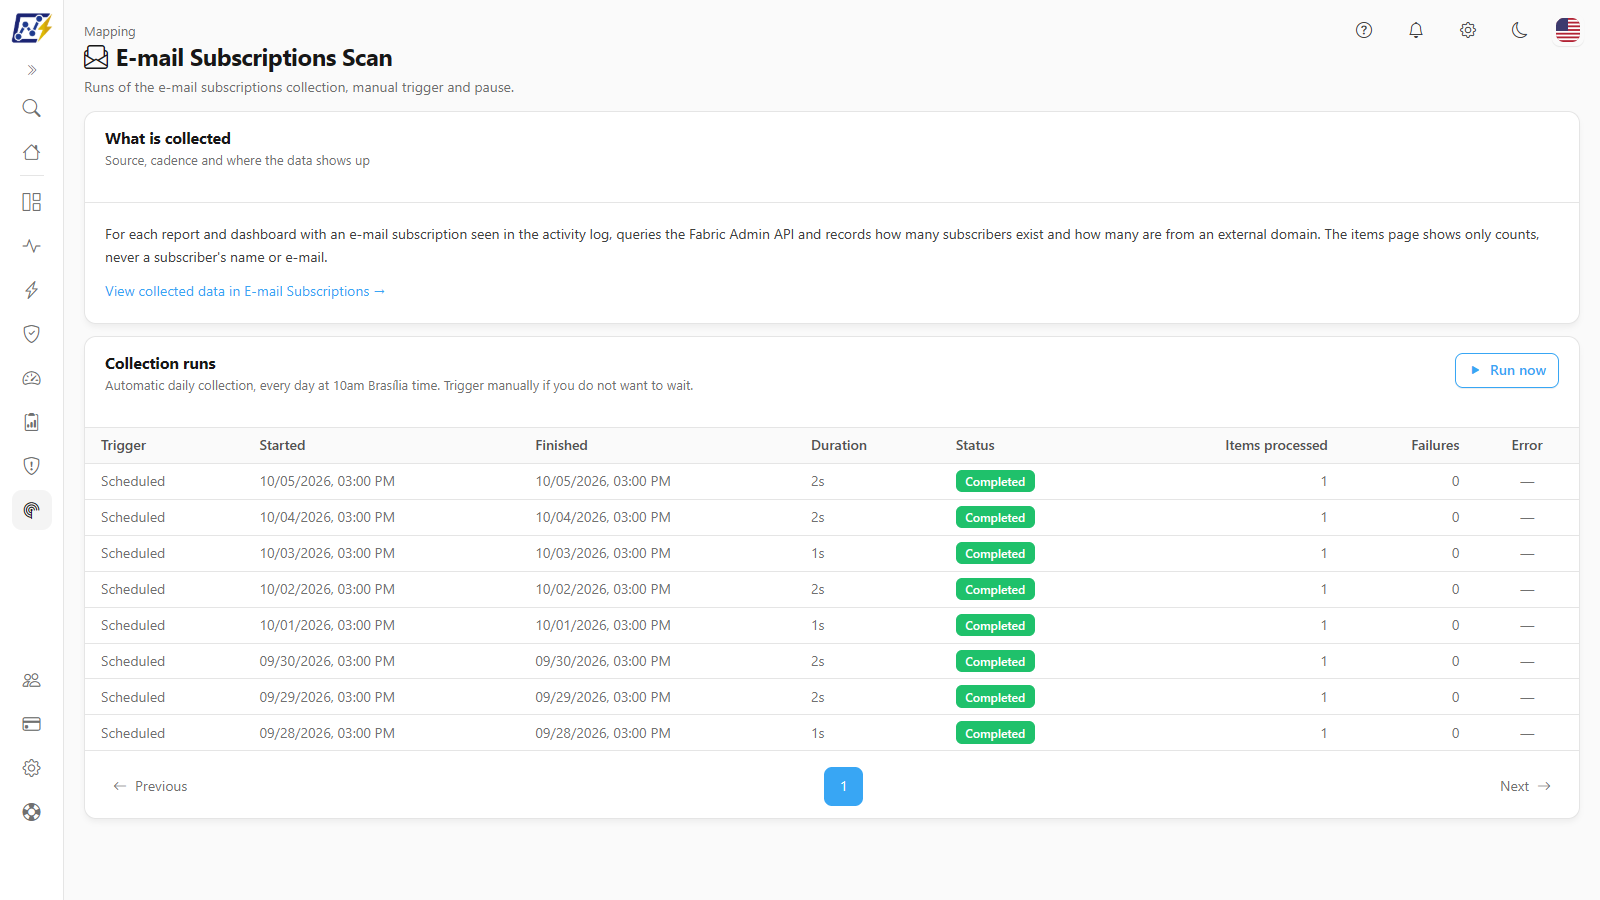1600x900 pixels.
Task: Click Finished cell 10/02/2026, 03:00 PM
Action: (603, 589)
